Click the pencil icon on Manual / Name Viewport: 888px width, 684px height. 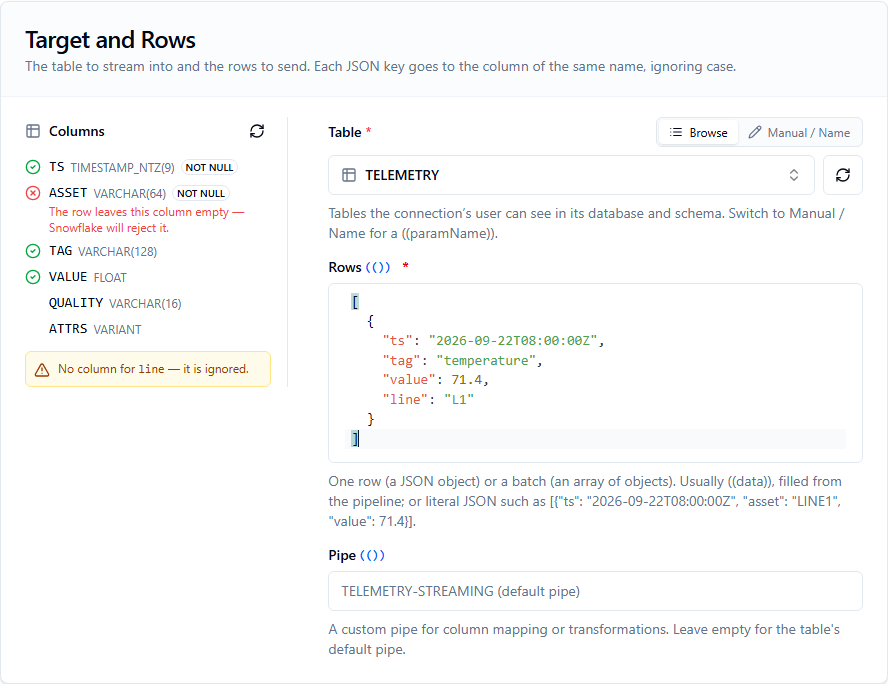click(754, 132)
